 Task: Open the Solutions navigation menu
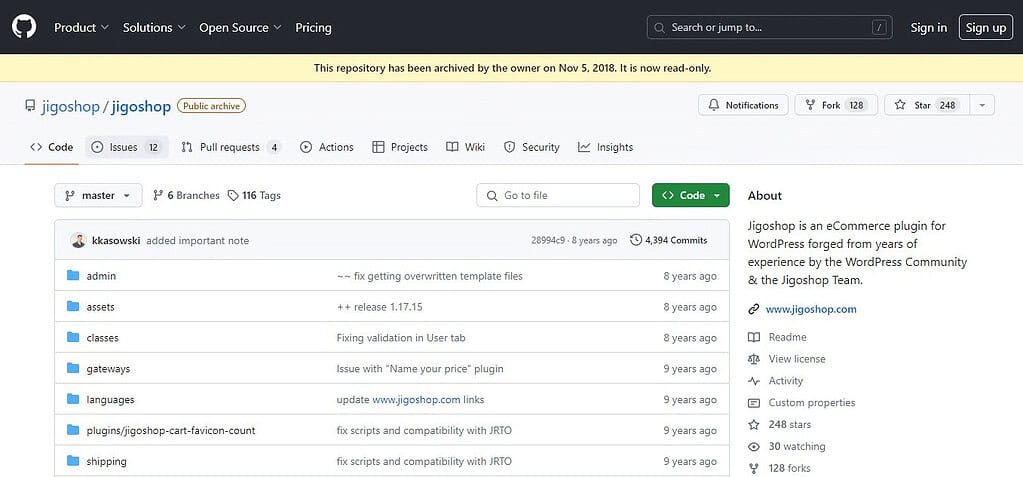coord(155,27)
